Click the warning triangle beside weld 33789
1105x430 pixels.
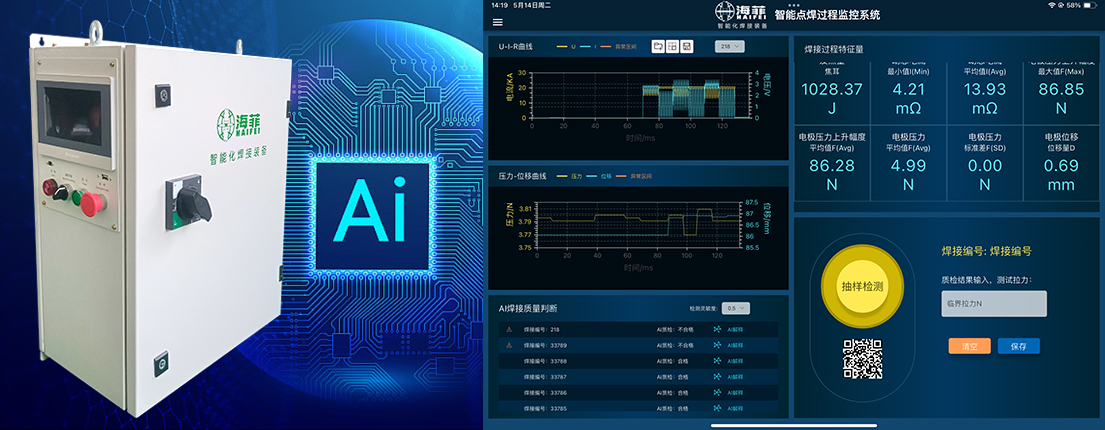point(508,345)
